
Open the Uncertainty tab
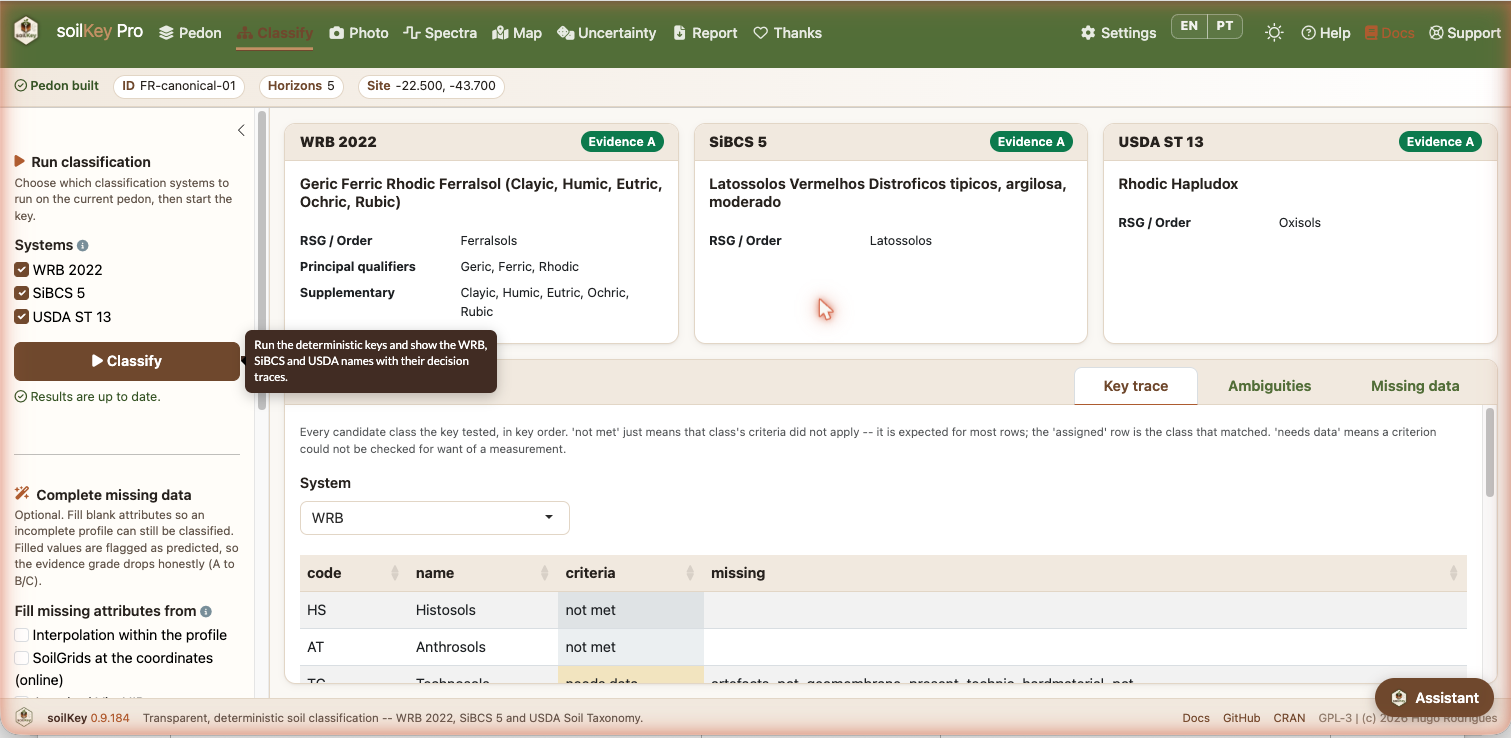(607, 33)
